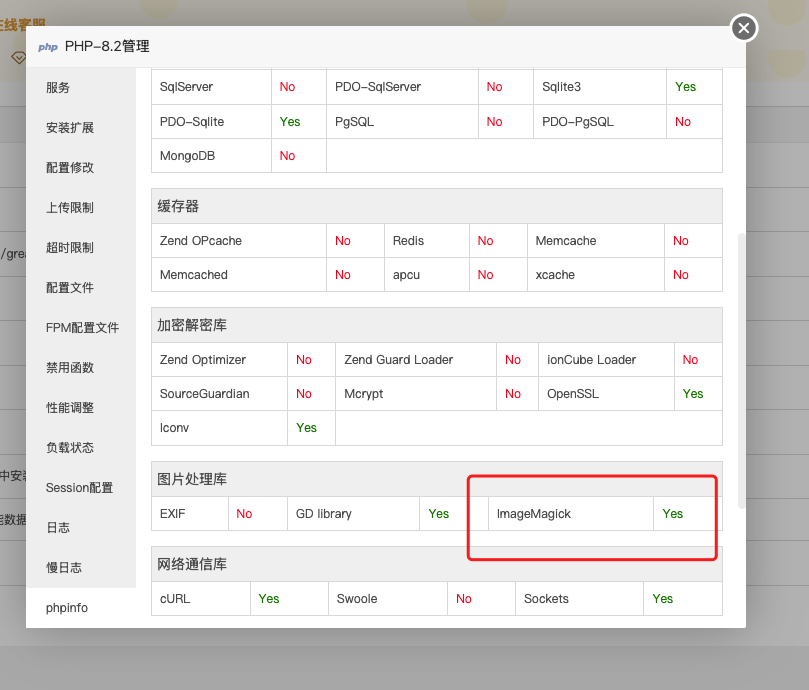This screenshot has height=690, width=809.
Task: Click the Yes value beside Sqlite3
Action: point(685,87)
